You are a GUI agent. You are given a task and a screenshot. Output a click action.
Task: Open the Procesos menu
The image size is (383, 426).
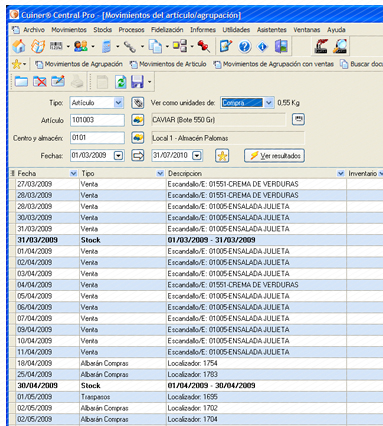tap(131, 30)
